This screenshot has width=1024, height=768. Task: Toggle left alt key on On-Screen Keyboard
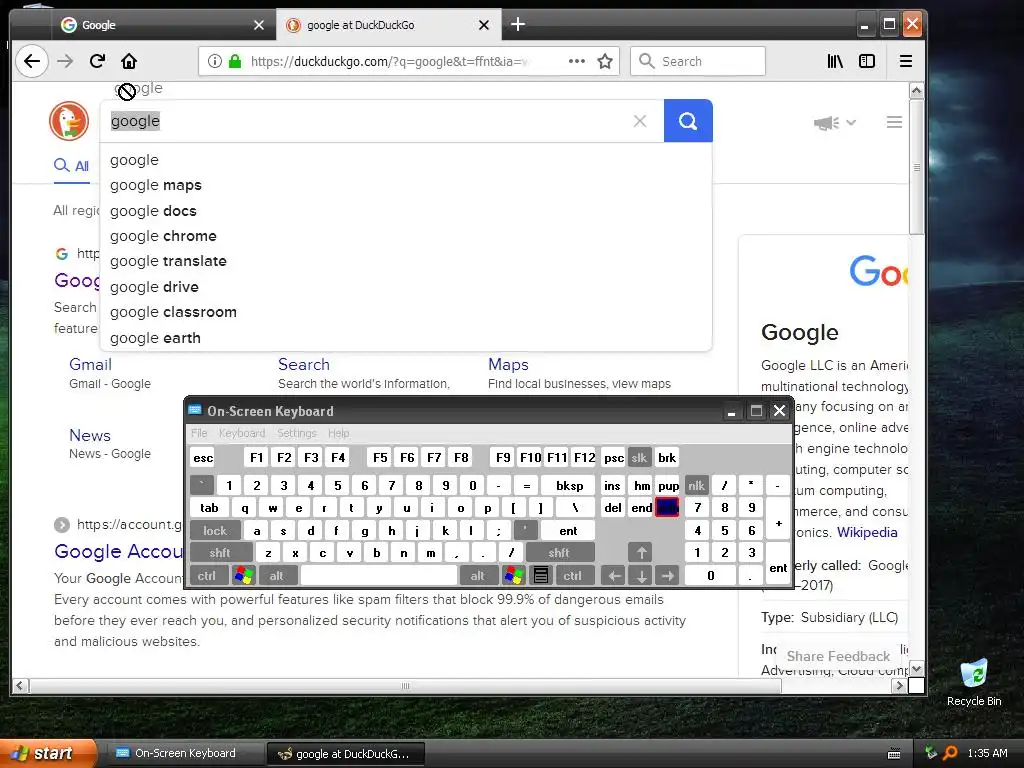click(277, 575)
